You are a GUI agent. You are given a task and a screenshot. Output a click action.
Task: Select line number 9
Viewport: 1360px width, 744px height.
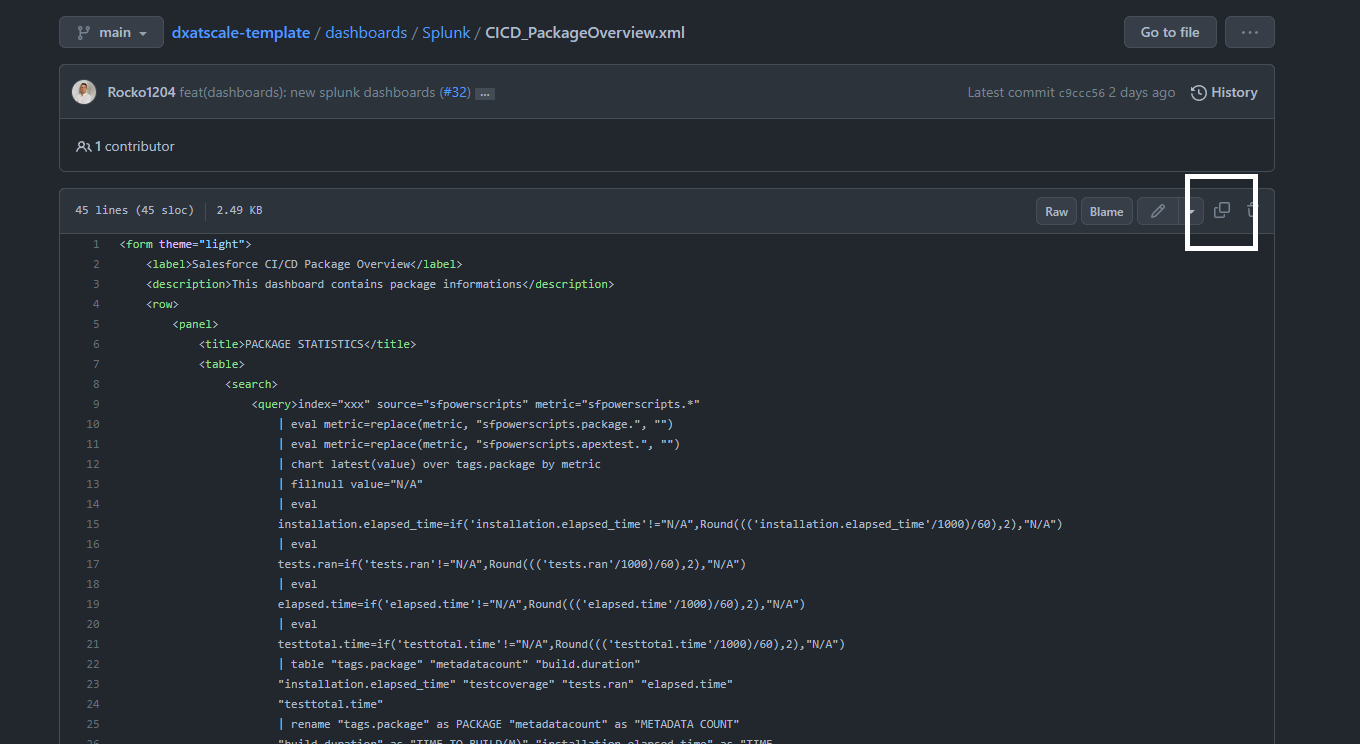click(96, 404)
